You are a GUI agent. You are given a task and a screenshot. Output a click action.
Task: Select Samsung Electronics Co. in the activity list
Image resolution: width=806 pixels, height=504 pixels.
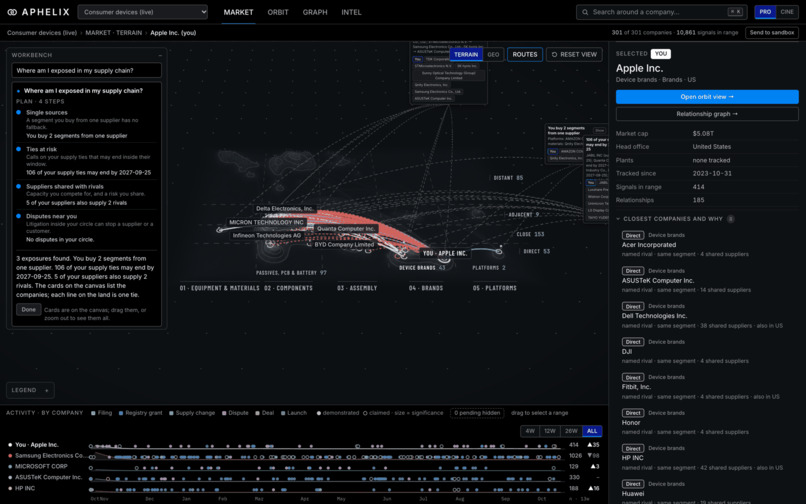pyautogui.click(x=50, y=456)
